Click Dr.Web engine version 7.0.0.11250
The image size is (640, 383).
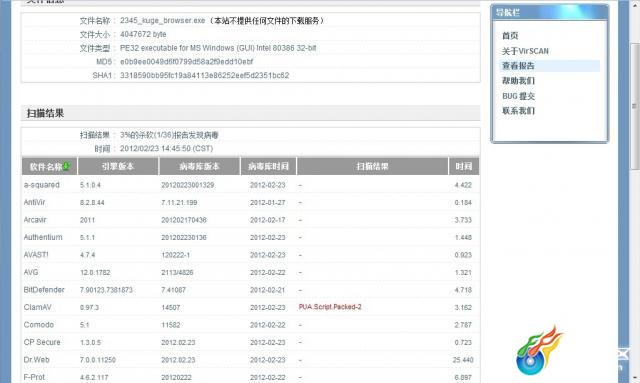coord(98,360)
